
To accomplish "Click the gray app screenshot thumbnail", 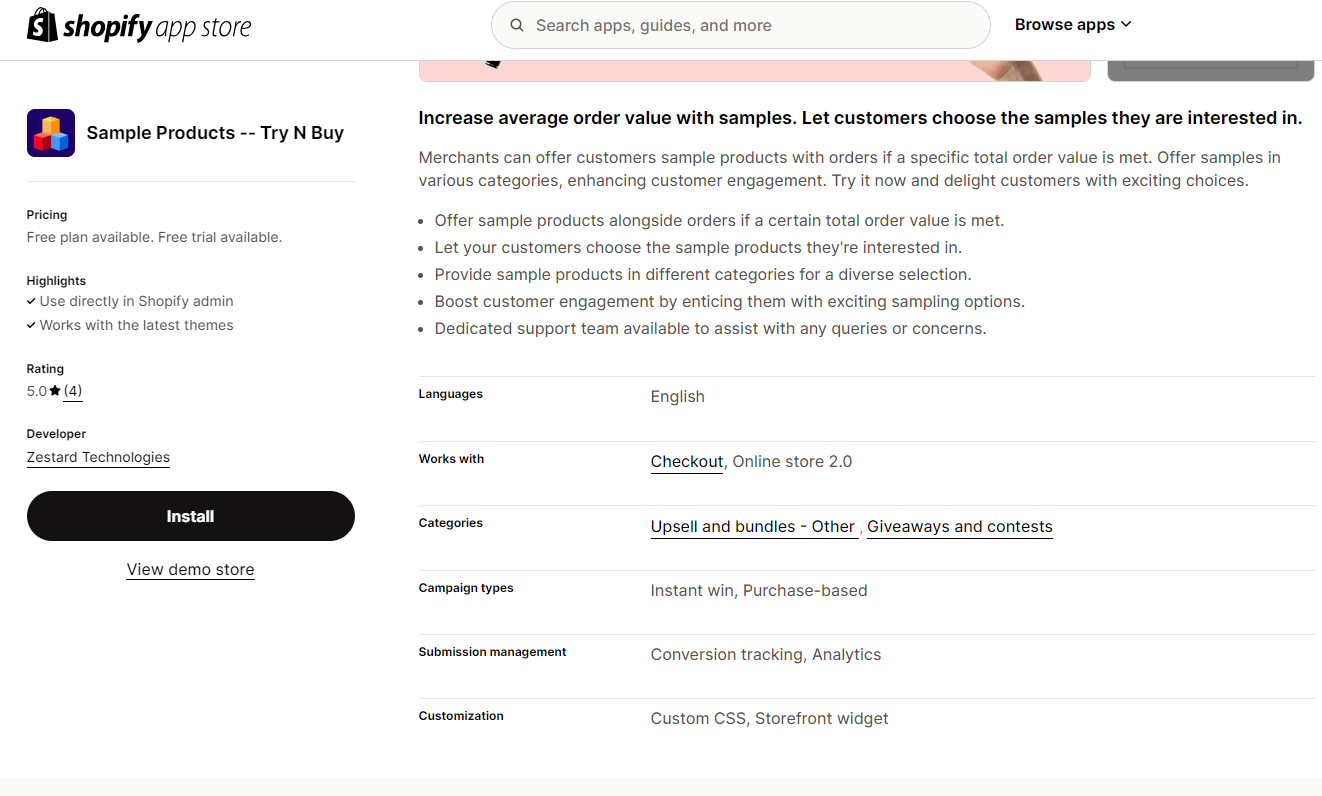I will point(1211,71).
